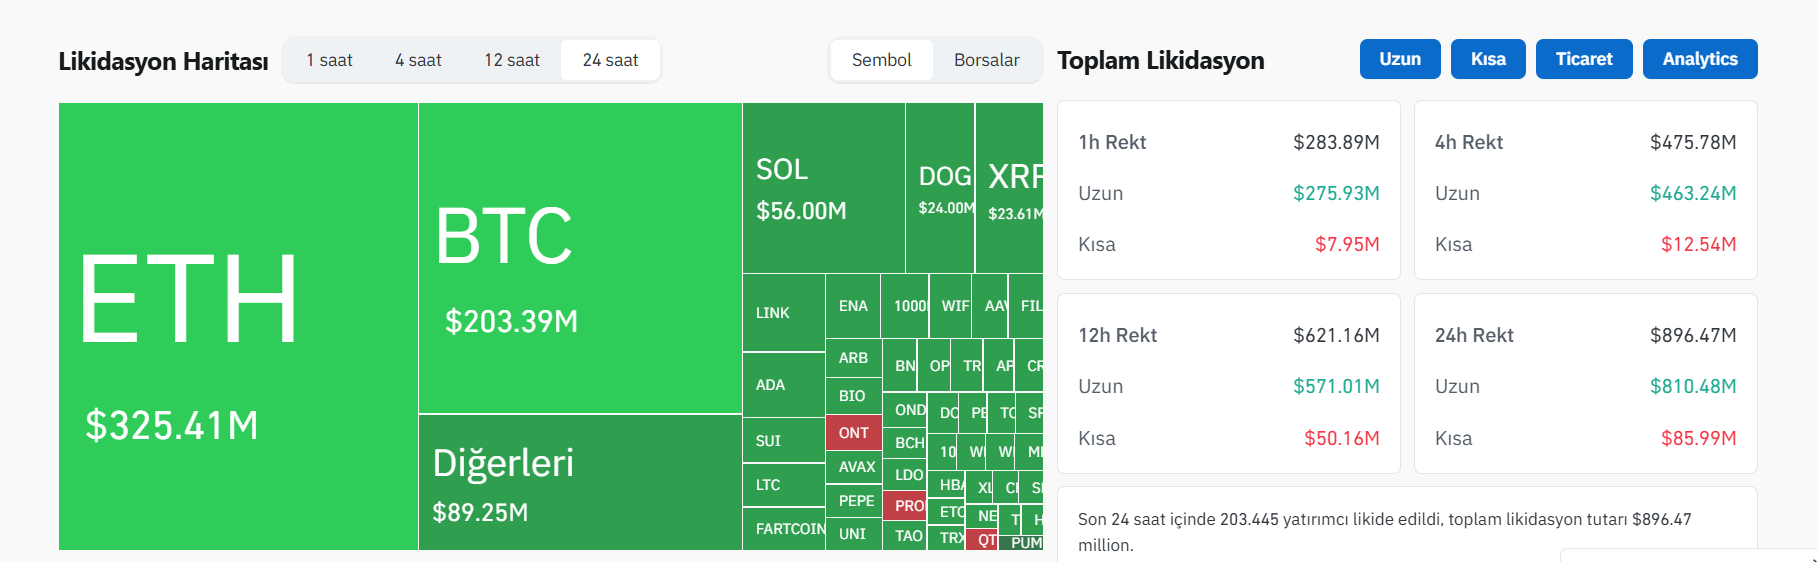This screenshot has width=1817, height=562.
Task: Open the Analytics button
Action: coord(1699,59)
